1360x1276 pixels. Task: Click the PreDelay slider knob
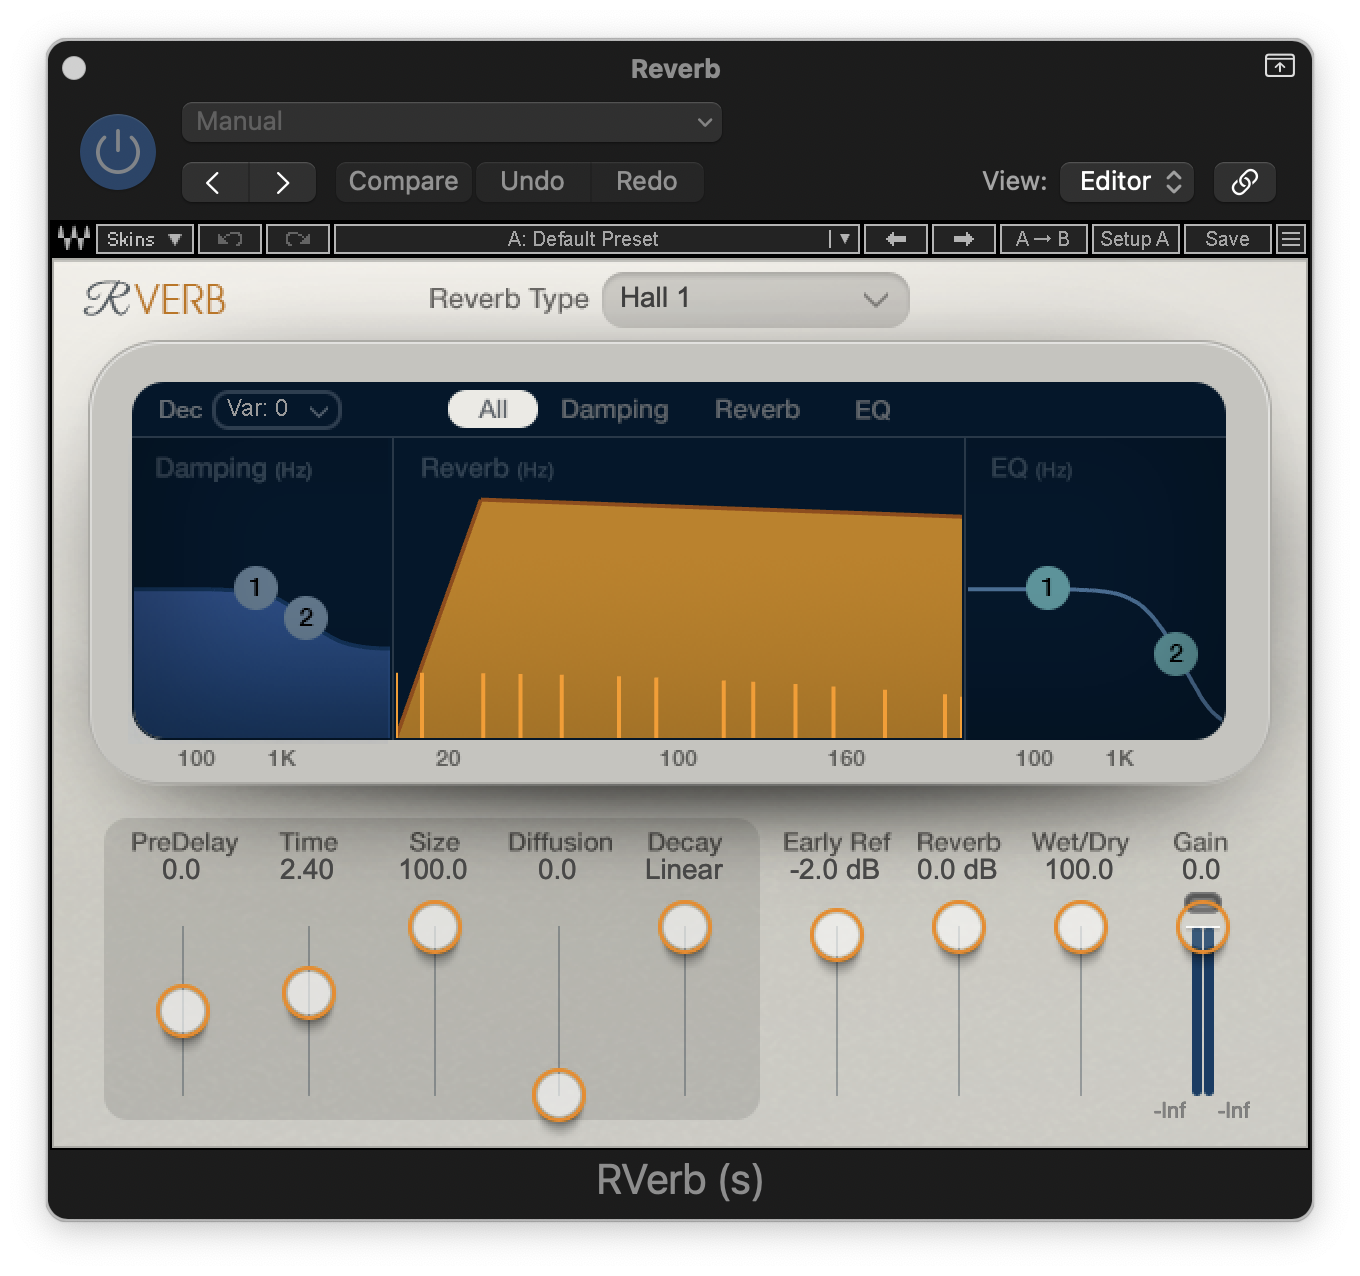click(x=183, y=1011)
